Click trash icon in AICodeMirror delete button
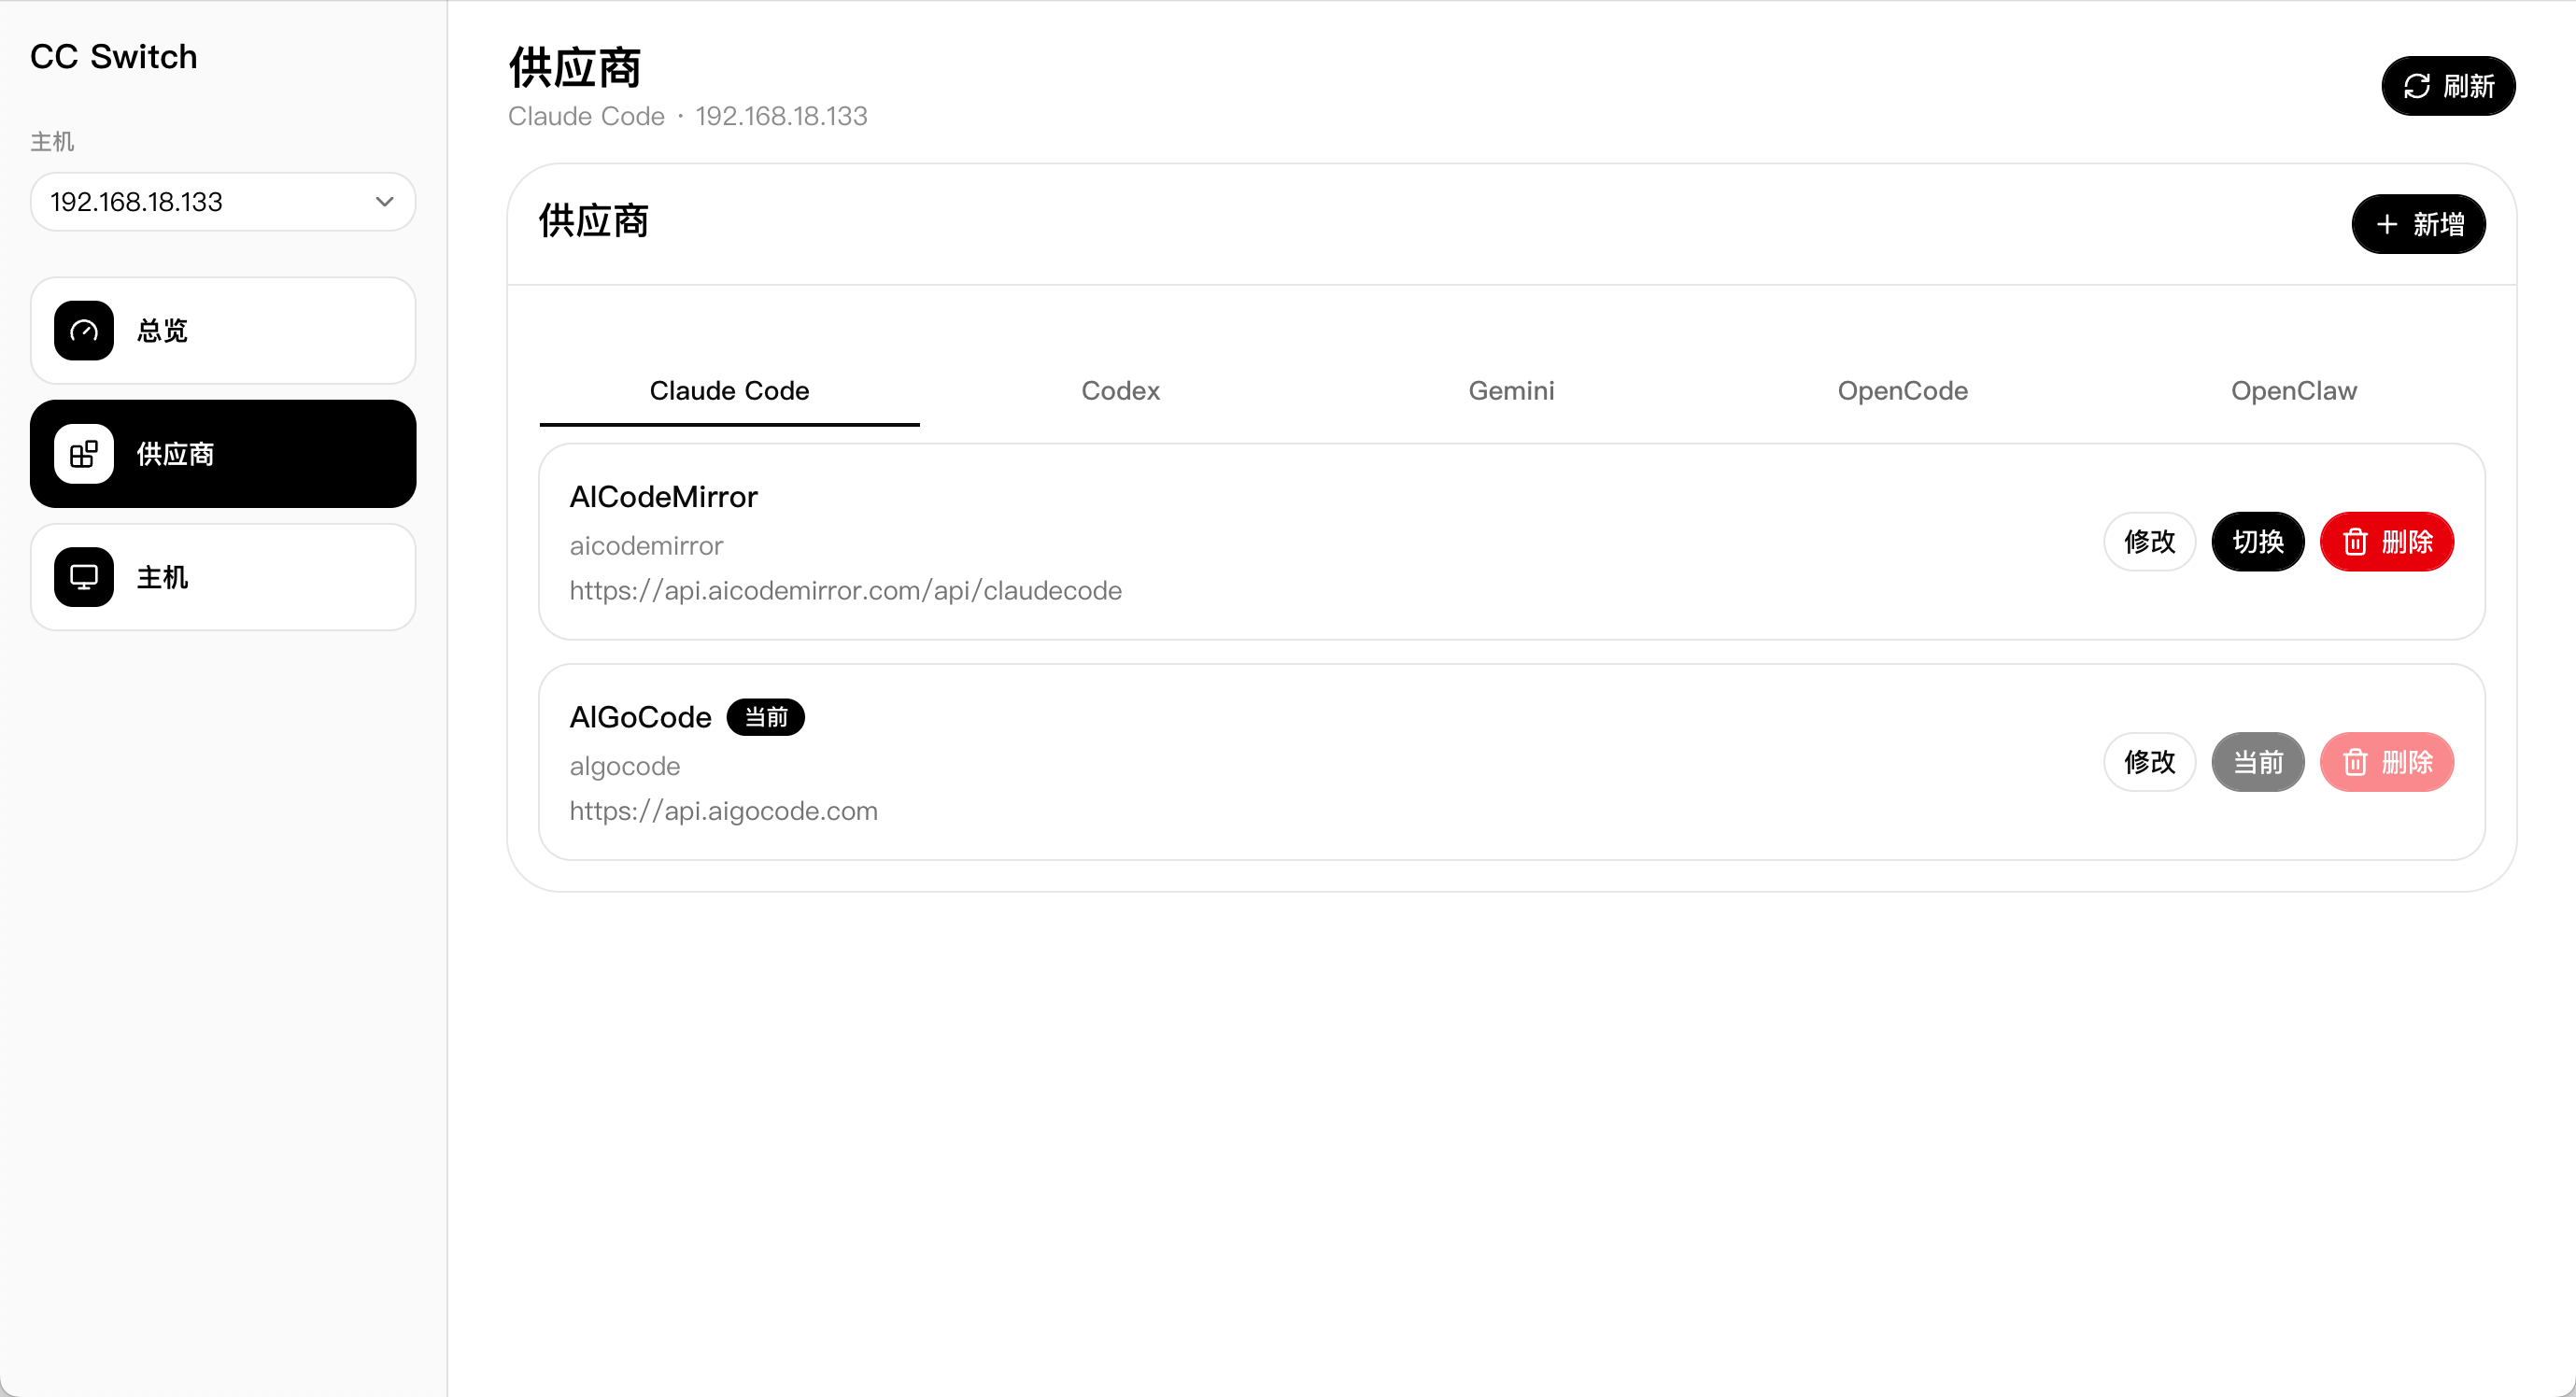This screenshot has height=1397, width=2576. pos(2355,542)
